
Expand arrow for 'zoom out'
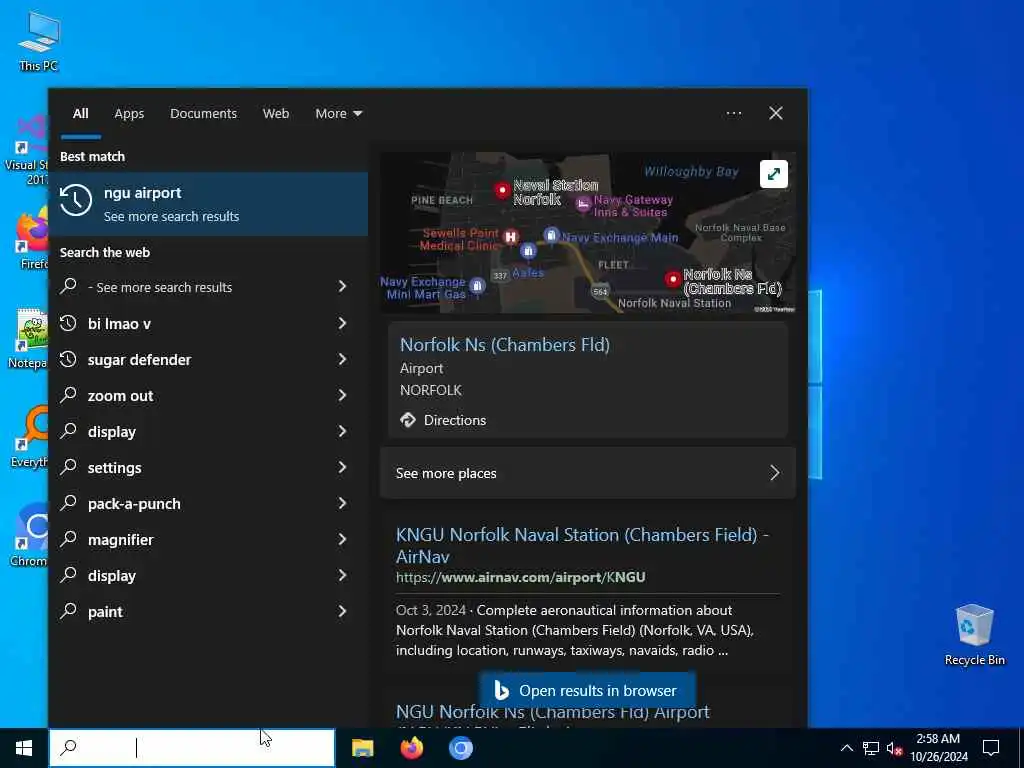[x=342, y=394]
